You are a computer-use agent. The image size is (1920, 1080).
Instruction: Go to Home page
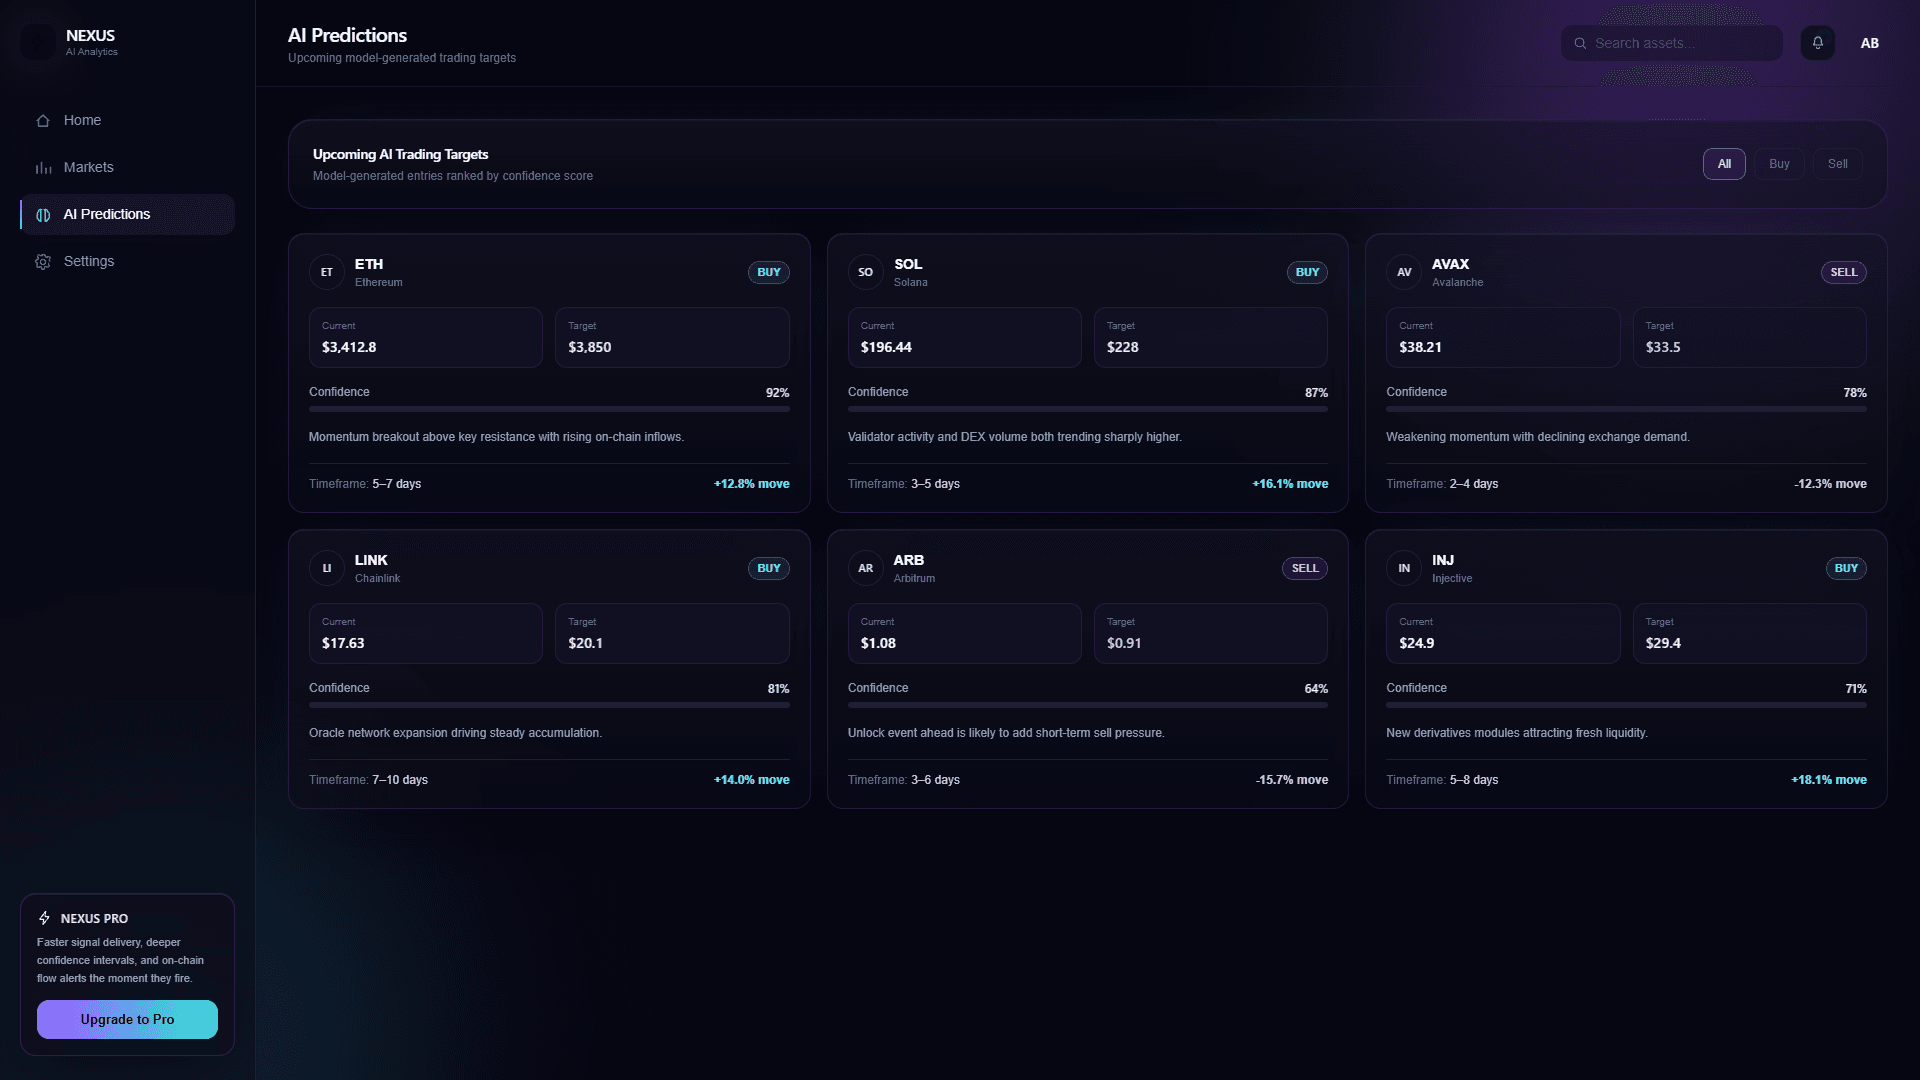(x=127, y=120)
